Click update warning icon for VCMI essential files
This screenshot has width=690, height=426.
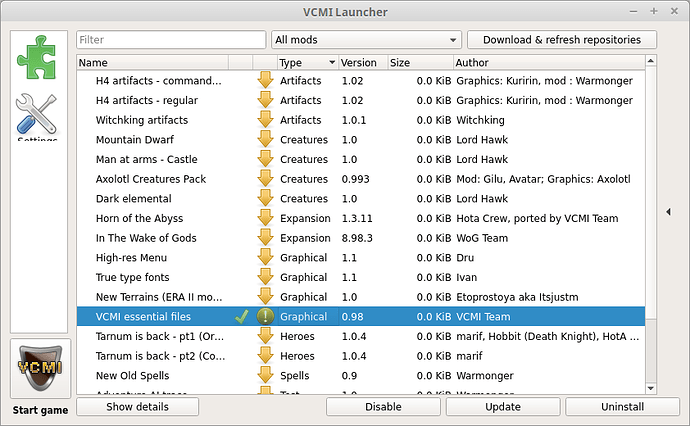coord(265,316)
